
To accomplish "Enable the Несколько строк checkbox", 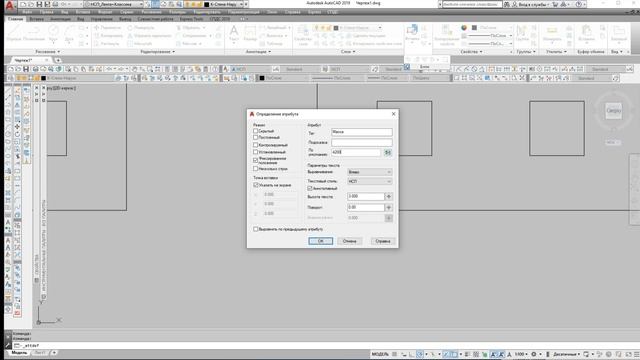I will point(256,169).
